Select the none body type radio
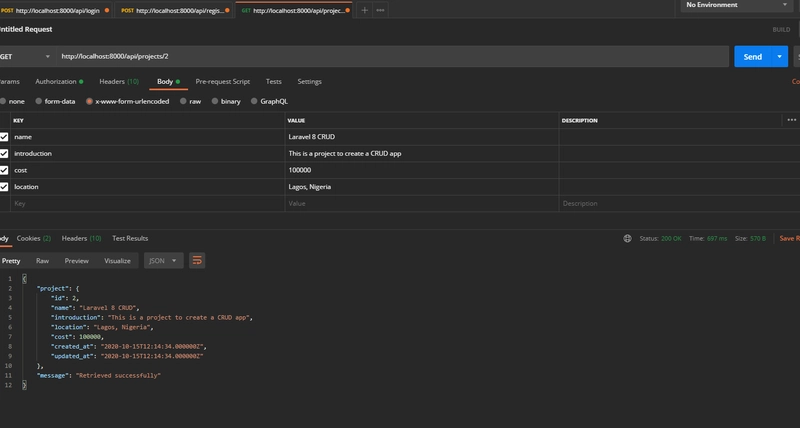 tap(3, 101)
